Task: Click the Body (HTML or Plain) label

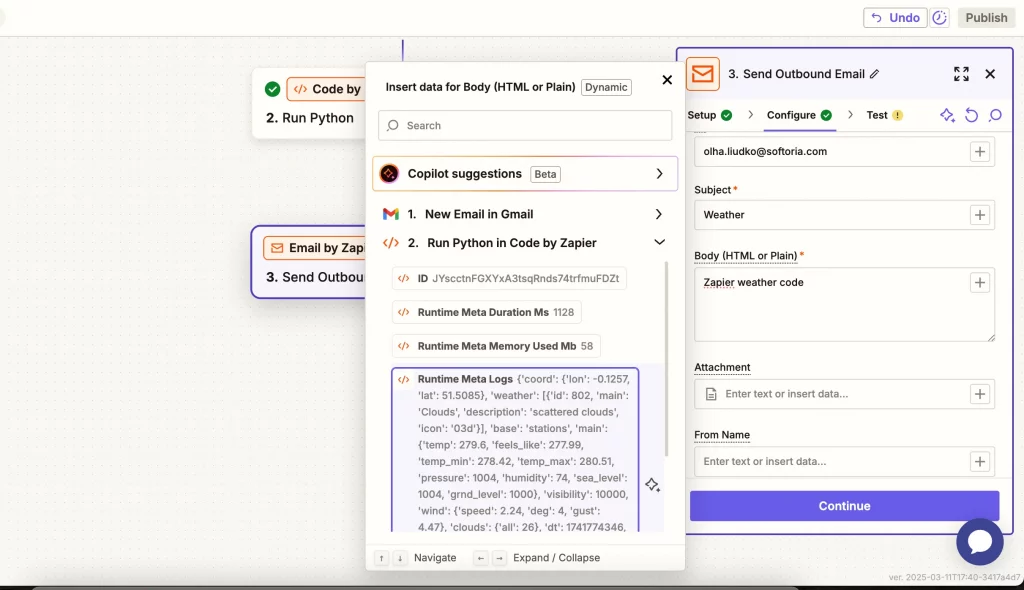Action: point(745,255)
